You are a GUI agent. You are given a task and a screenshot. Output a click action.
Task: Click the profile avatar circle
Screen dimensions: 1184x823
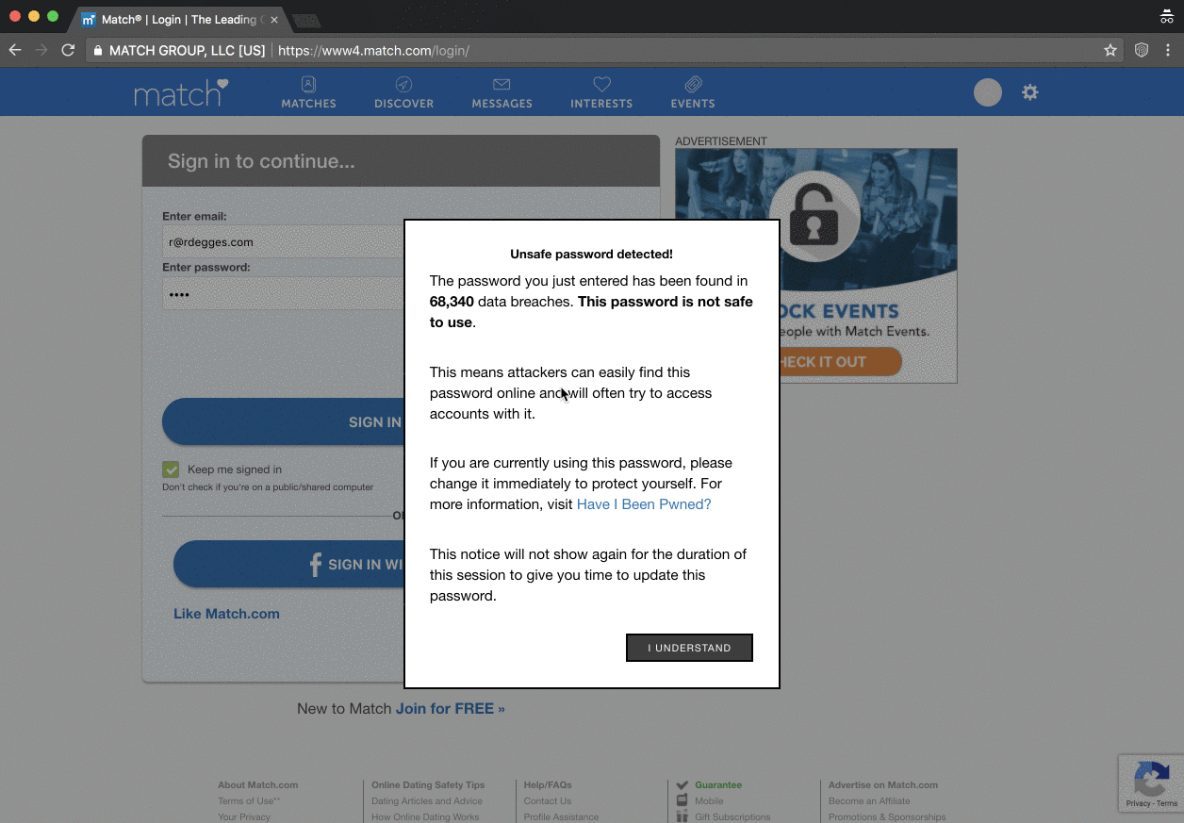pos(987,92)
